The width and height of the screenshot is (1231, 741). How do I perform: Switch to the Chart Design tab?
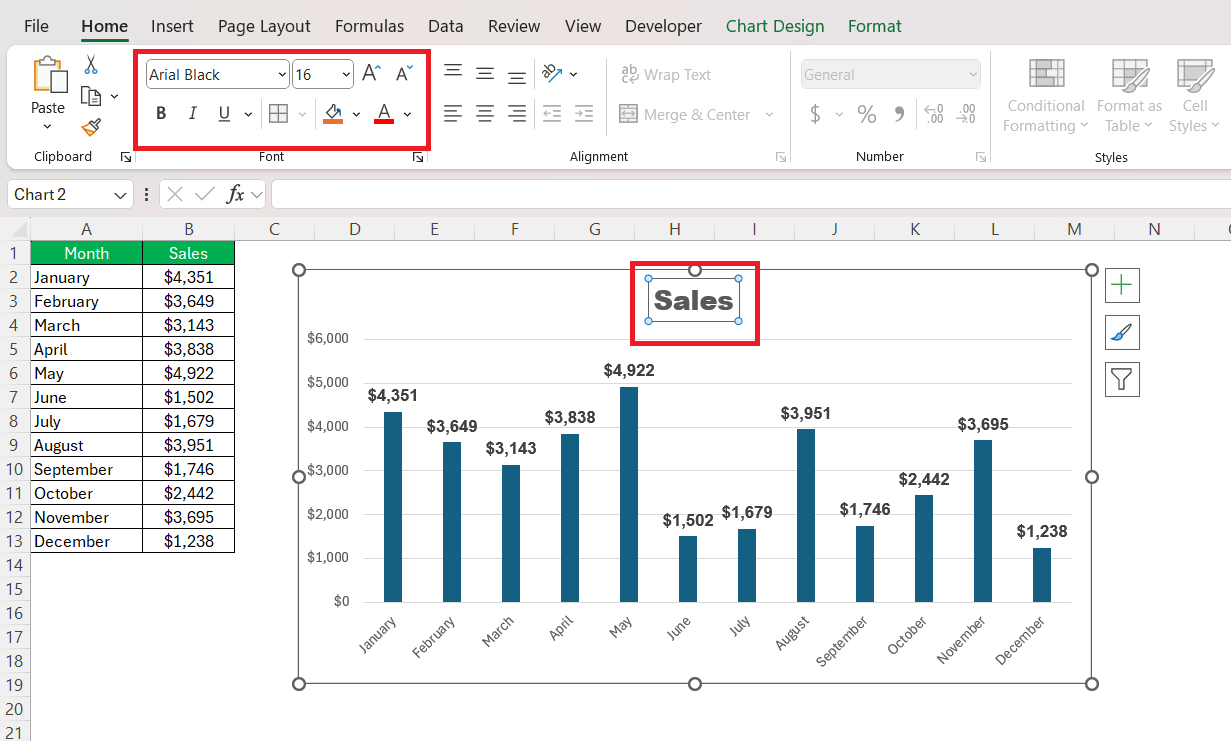coord(775,26)
